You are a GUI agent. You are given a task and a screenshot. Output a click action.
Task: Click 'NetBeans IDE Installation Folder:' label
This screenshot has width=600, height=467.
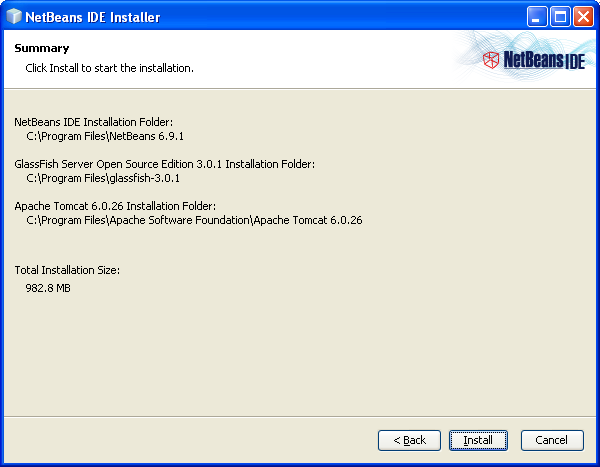click(93, 122)
